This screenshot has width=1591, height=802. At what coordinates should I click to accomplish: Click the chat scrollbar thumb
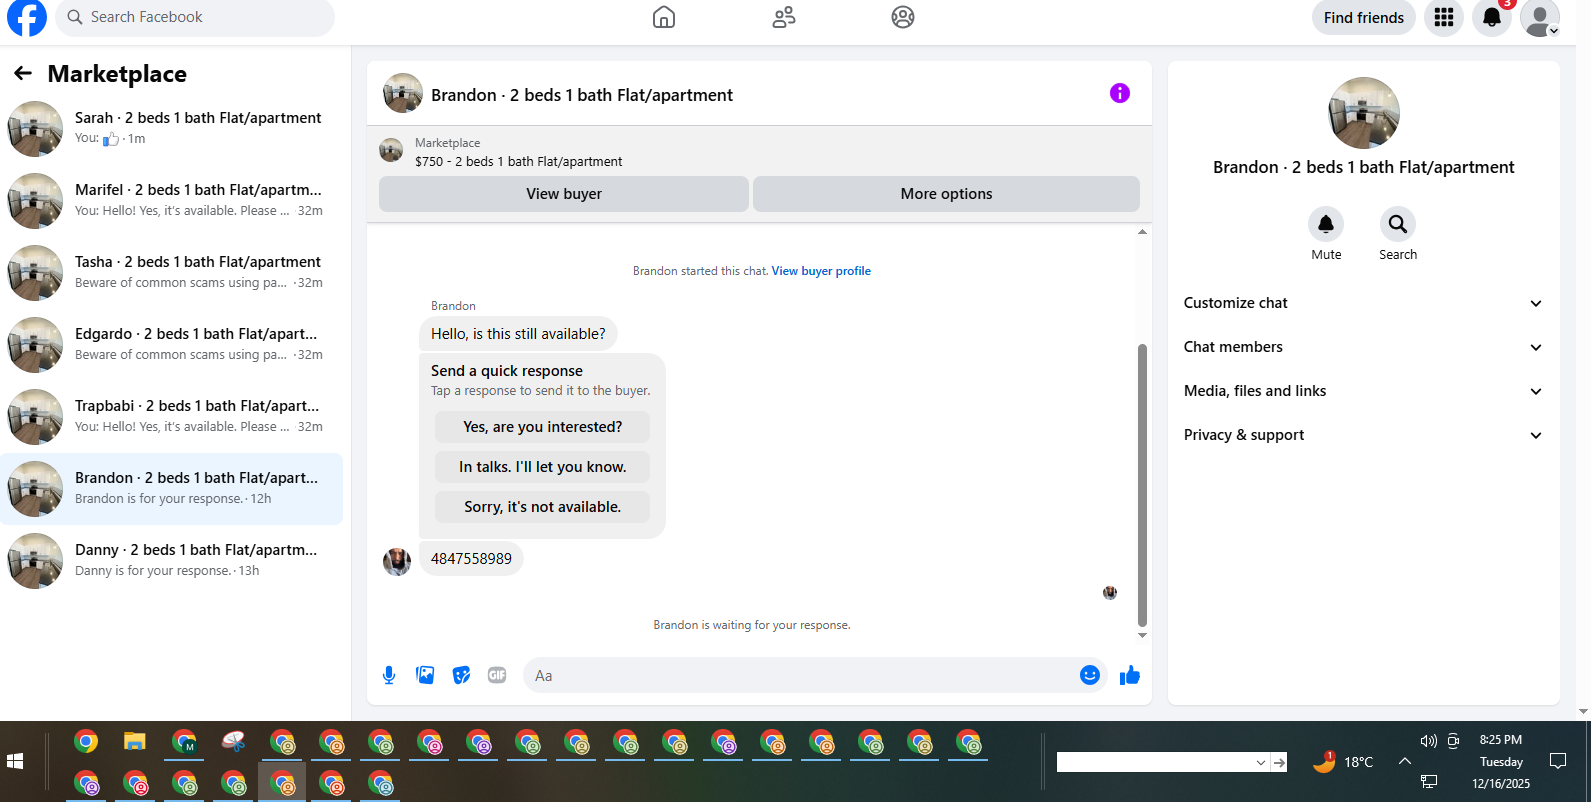pos(1142,485)
